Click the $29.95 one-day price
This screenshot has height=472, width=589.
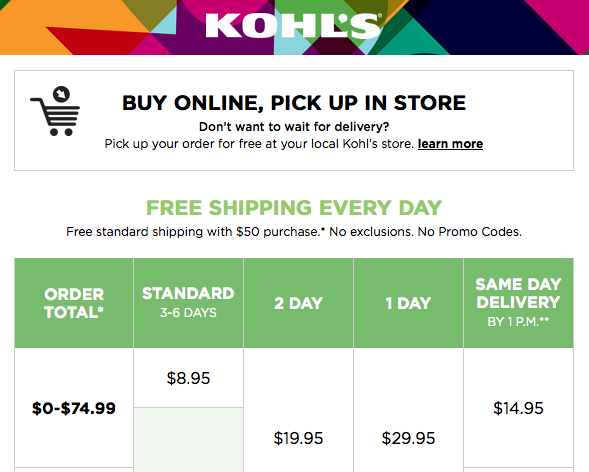pyautogui.click(x=408, y=438)
